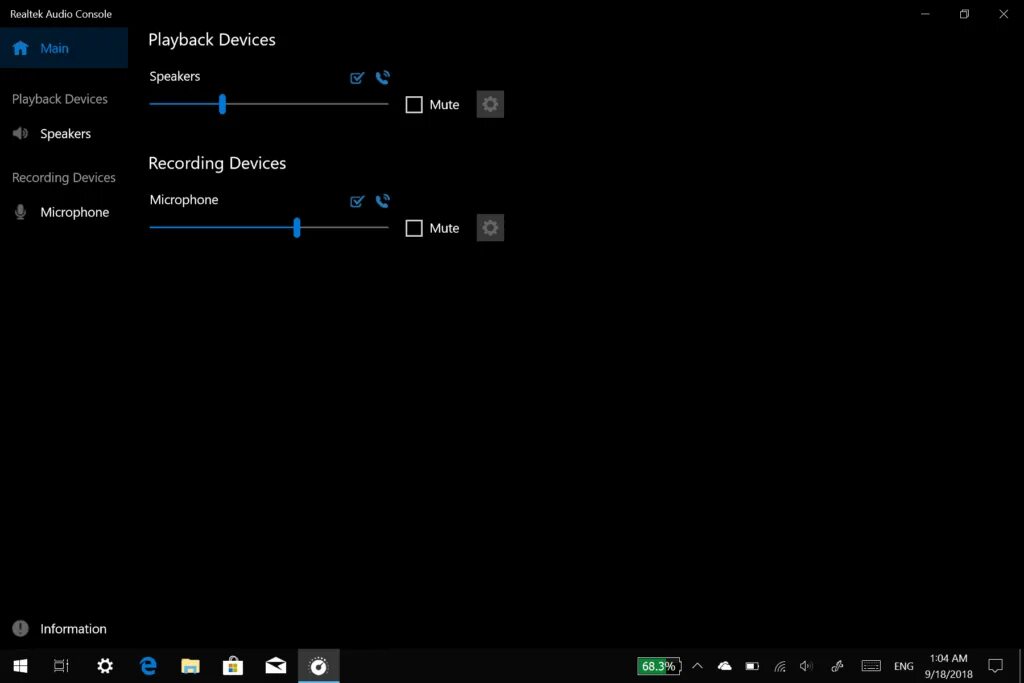
Task: Open File Explorer from the taskbar
Action: [190, 666]
